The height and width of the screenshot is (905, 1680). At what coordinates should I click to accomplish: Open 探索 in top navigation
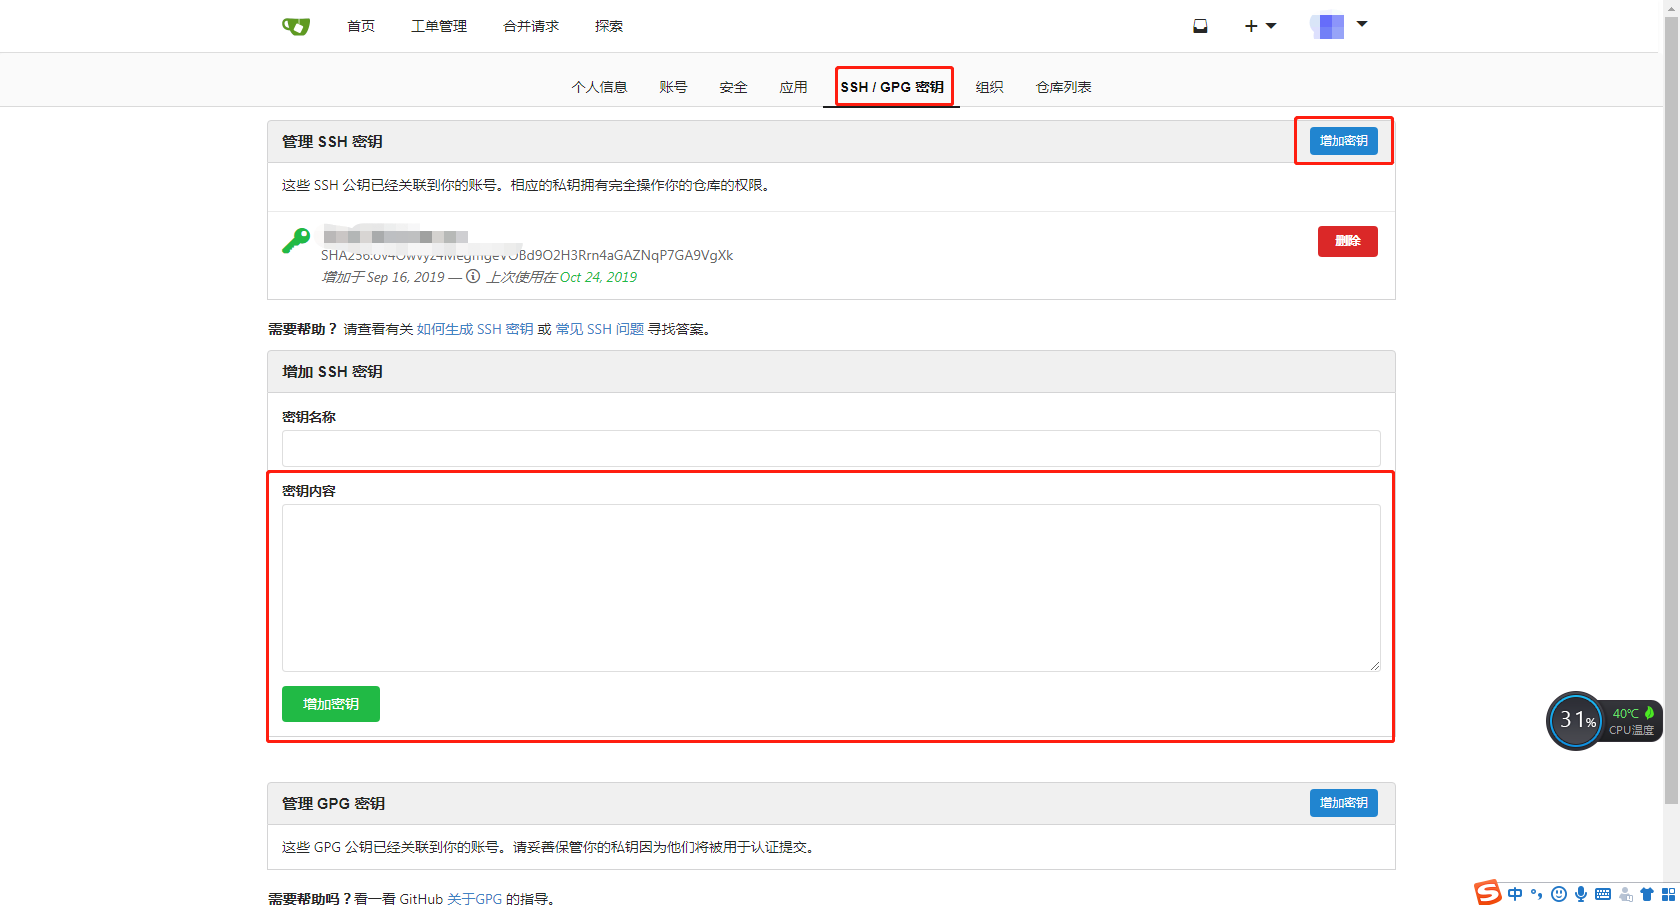tap(609, 26)
